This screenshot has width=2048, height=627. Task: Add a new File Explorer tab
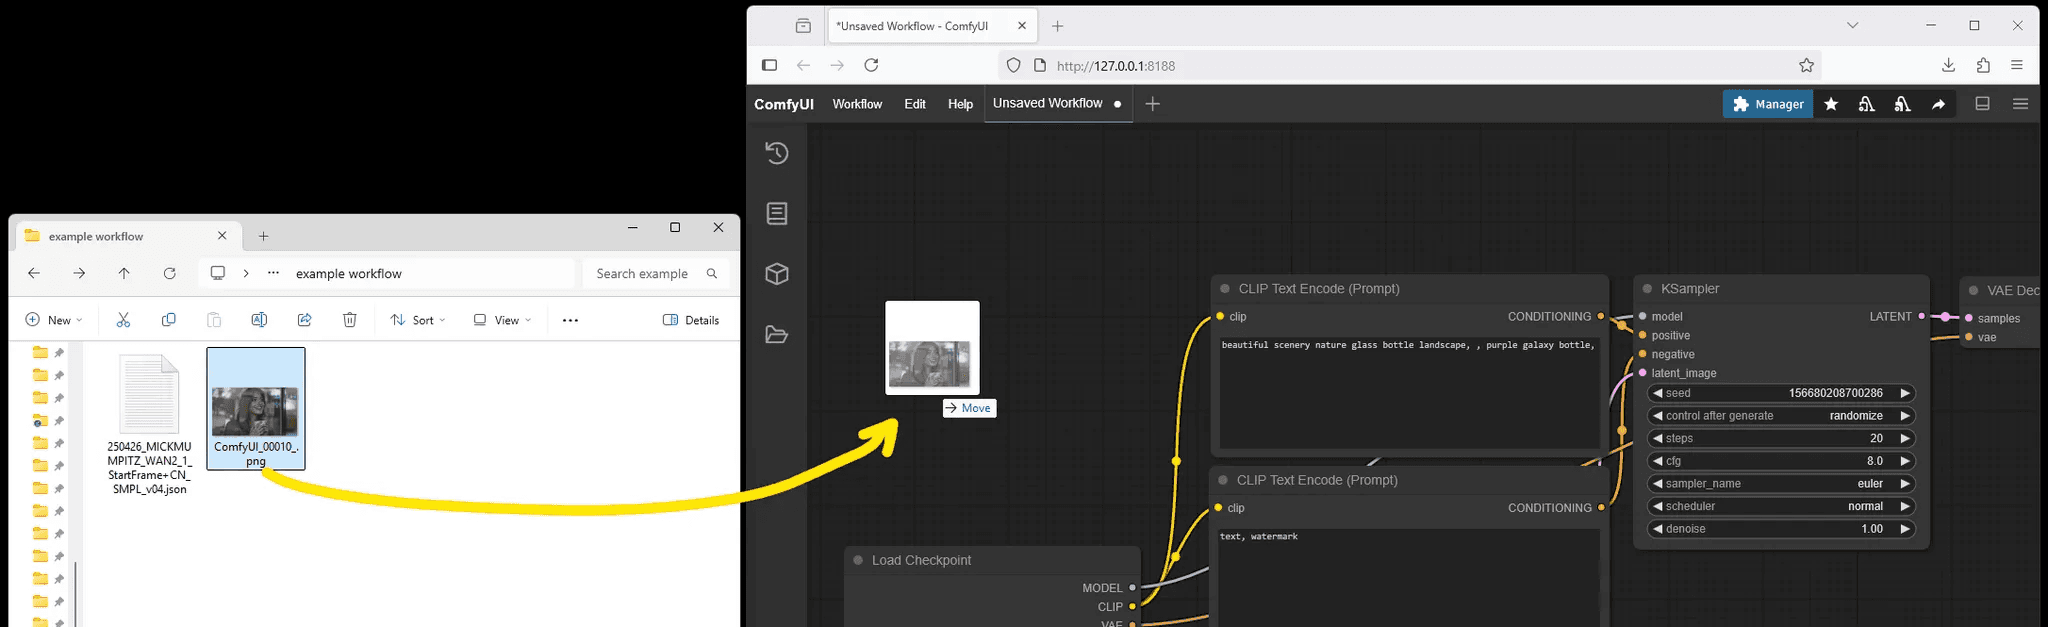[263, 236]
